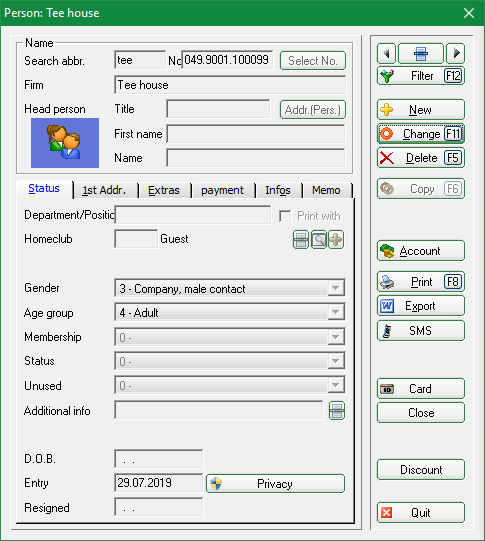Expand the Age group dropdown
This screenshot has width=485, height=541.
click(x=335, y=313)
